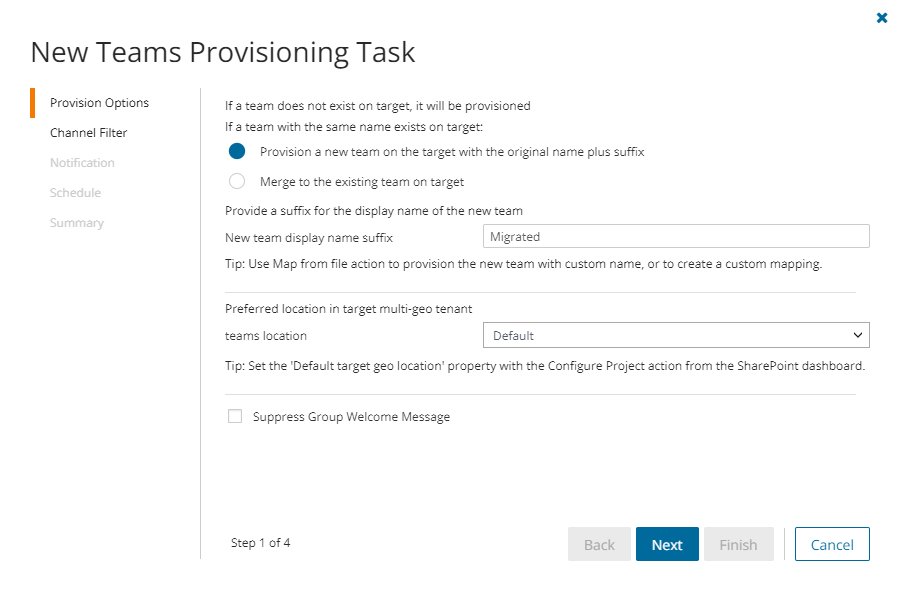Go to the Notification step
The height and width of the screenshot is (591, 900).
[82, 163]
